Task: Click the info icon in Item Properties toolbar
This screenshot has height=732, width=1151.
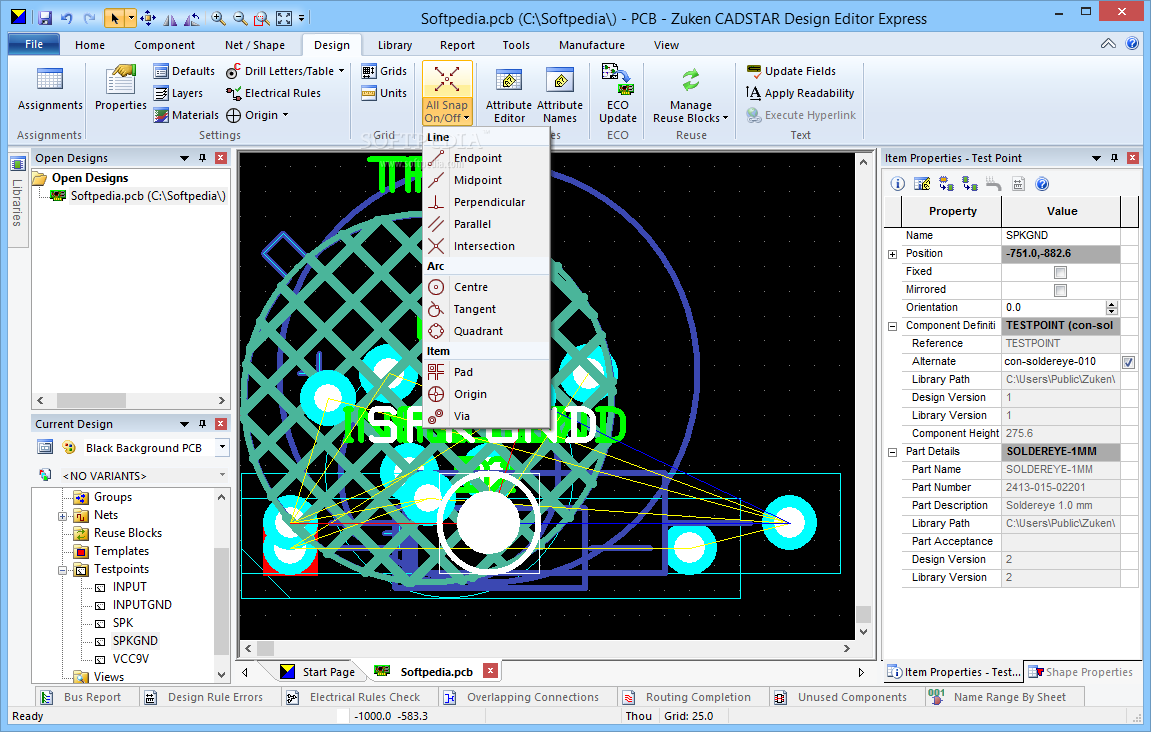Action: (898, 184)
